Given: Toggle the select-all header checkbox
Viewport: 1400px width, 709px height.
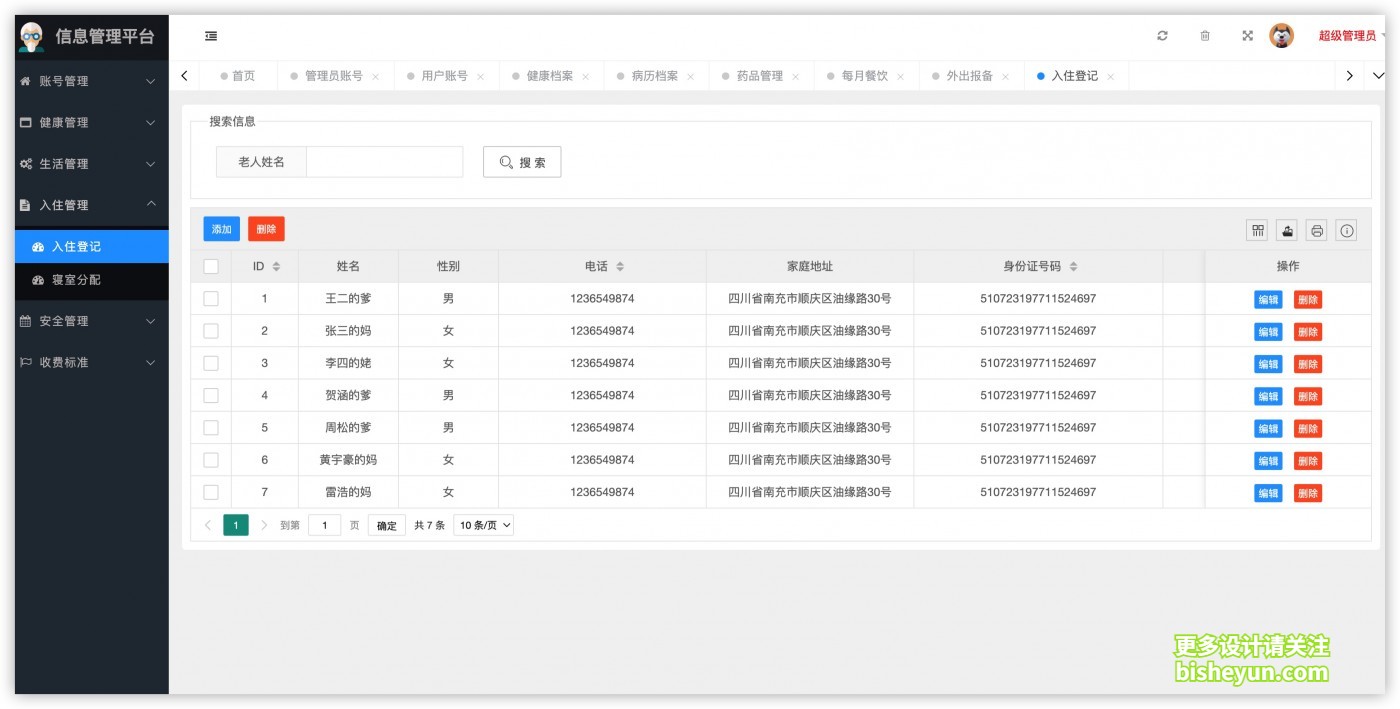Looking at the screenshot, I should pyautogui.click(x=211, y=266).
